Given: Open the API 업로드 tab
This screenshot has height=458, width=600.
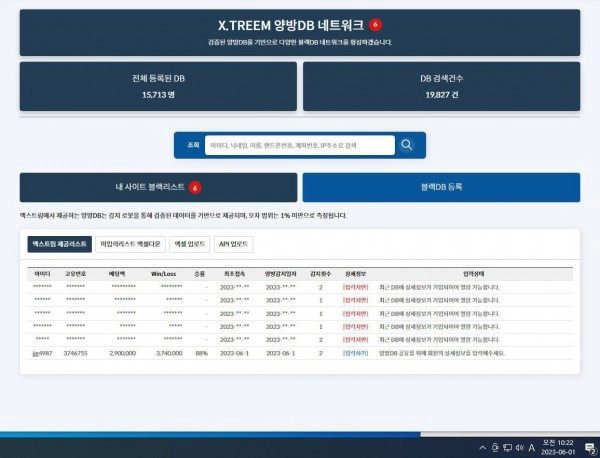Looking at the screenshot, I should pyautogui.click(x=233, y=244).
